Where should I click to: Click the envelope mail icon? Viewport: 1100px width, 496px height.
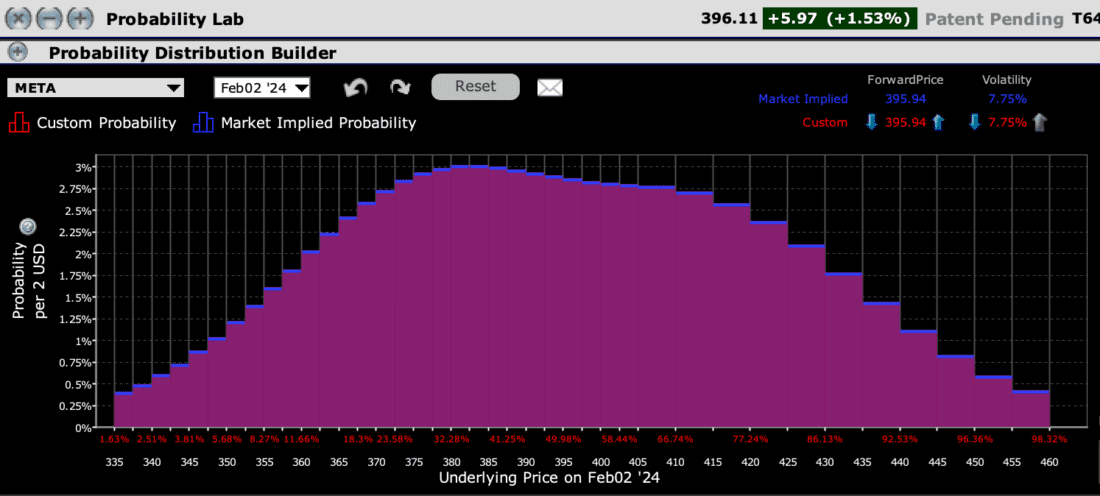tap(550, 88)
